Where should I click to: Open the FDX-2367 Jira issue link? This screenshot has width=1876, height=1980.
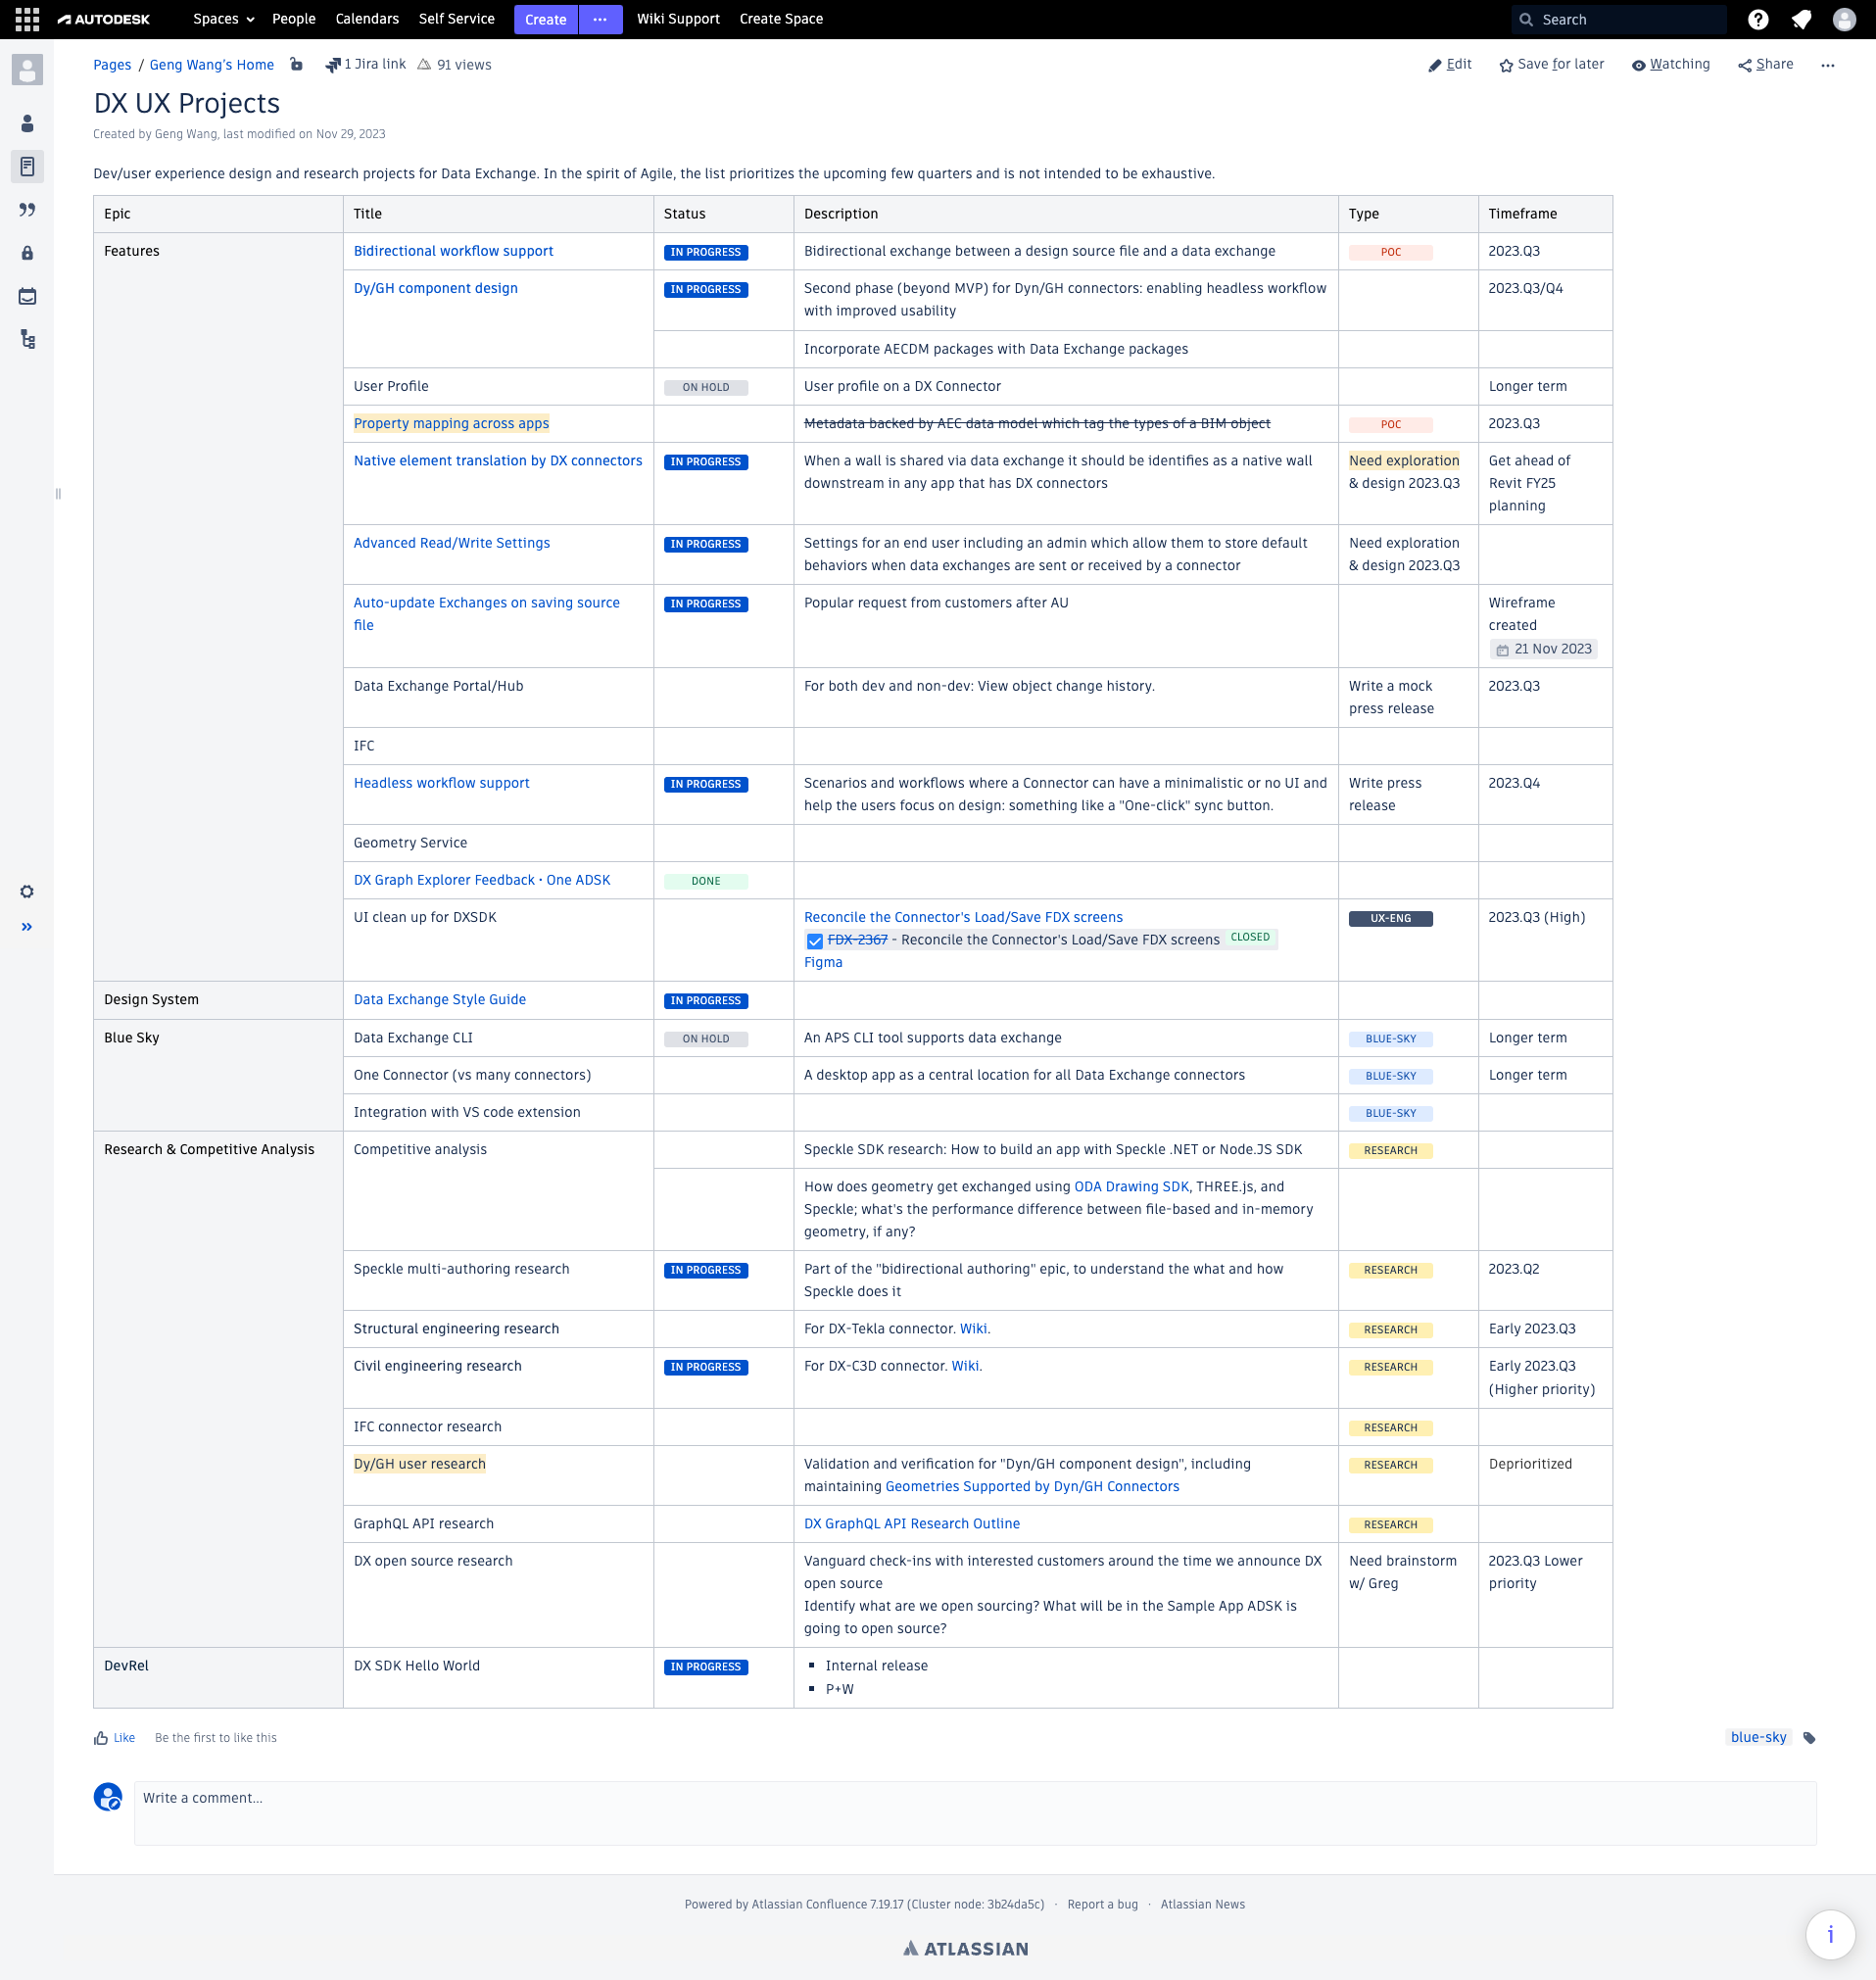[x=857, y=940]
